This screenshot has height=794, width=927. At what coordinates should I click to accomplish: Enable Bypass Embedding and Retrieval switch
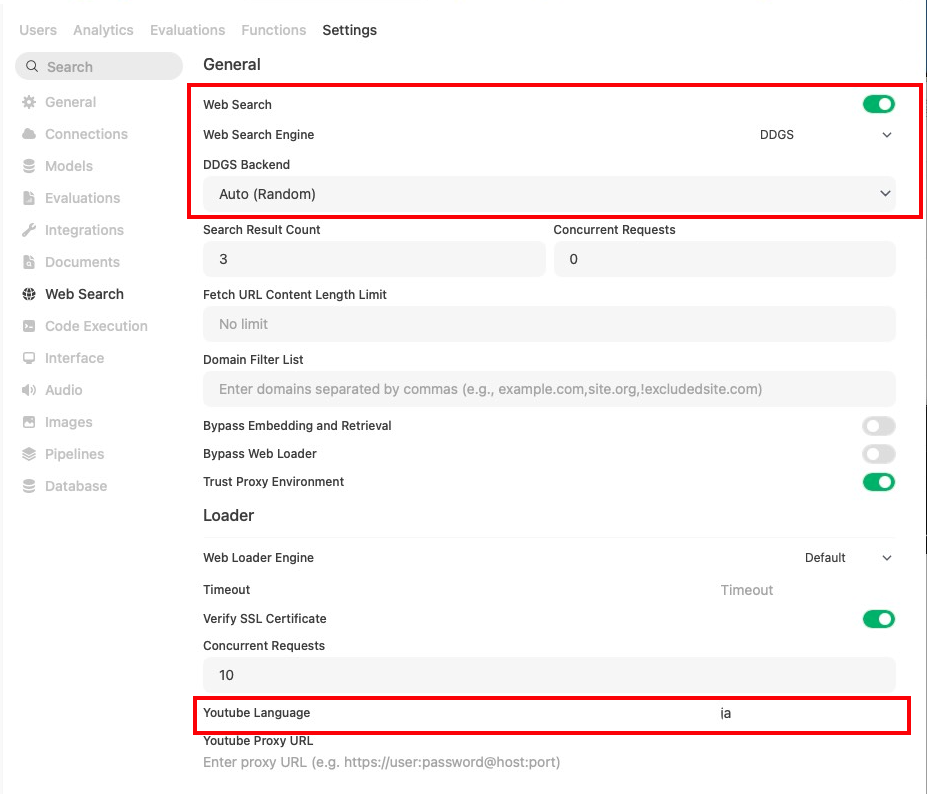[879, 426]
